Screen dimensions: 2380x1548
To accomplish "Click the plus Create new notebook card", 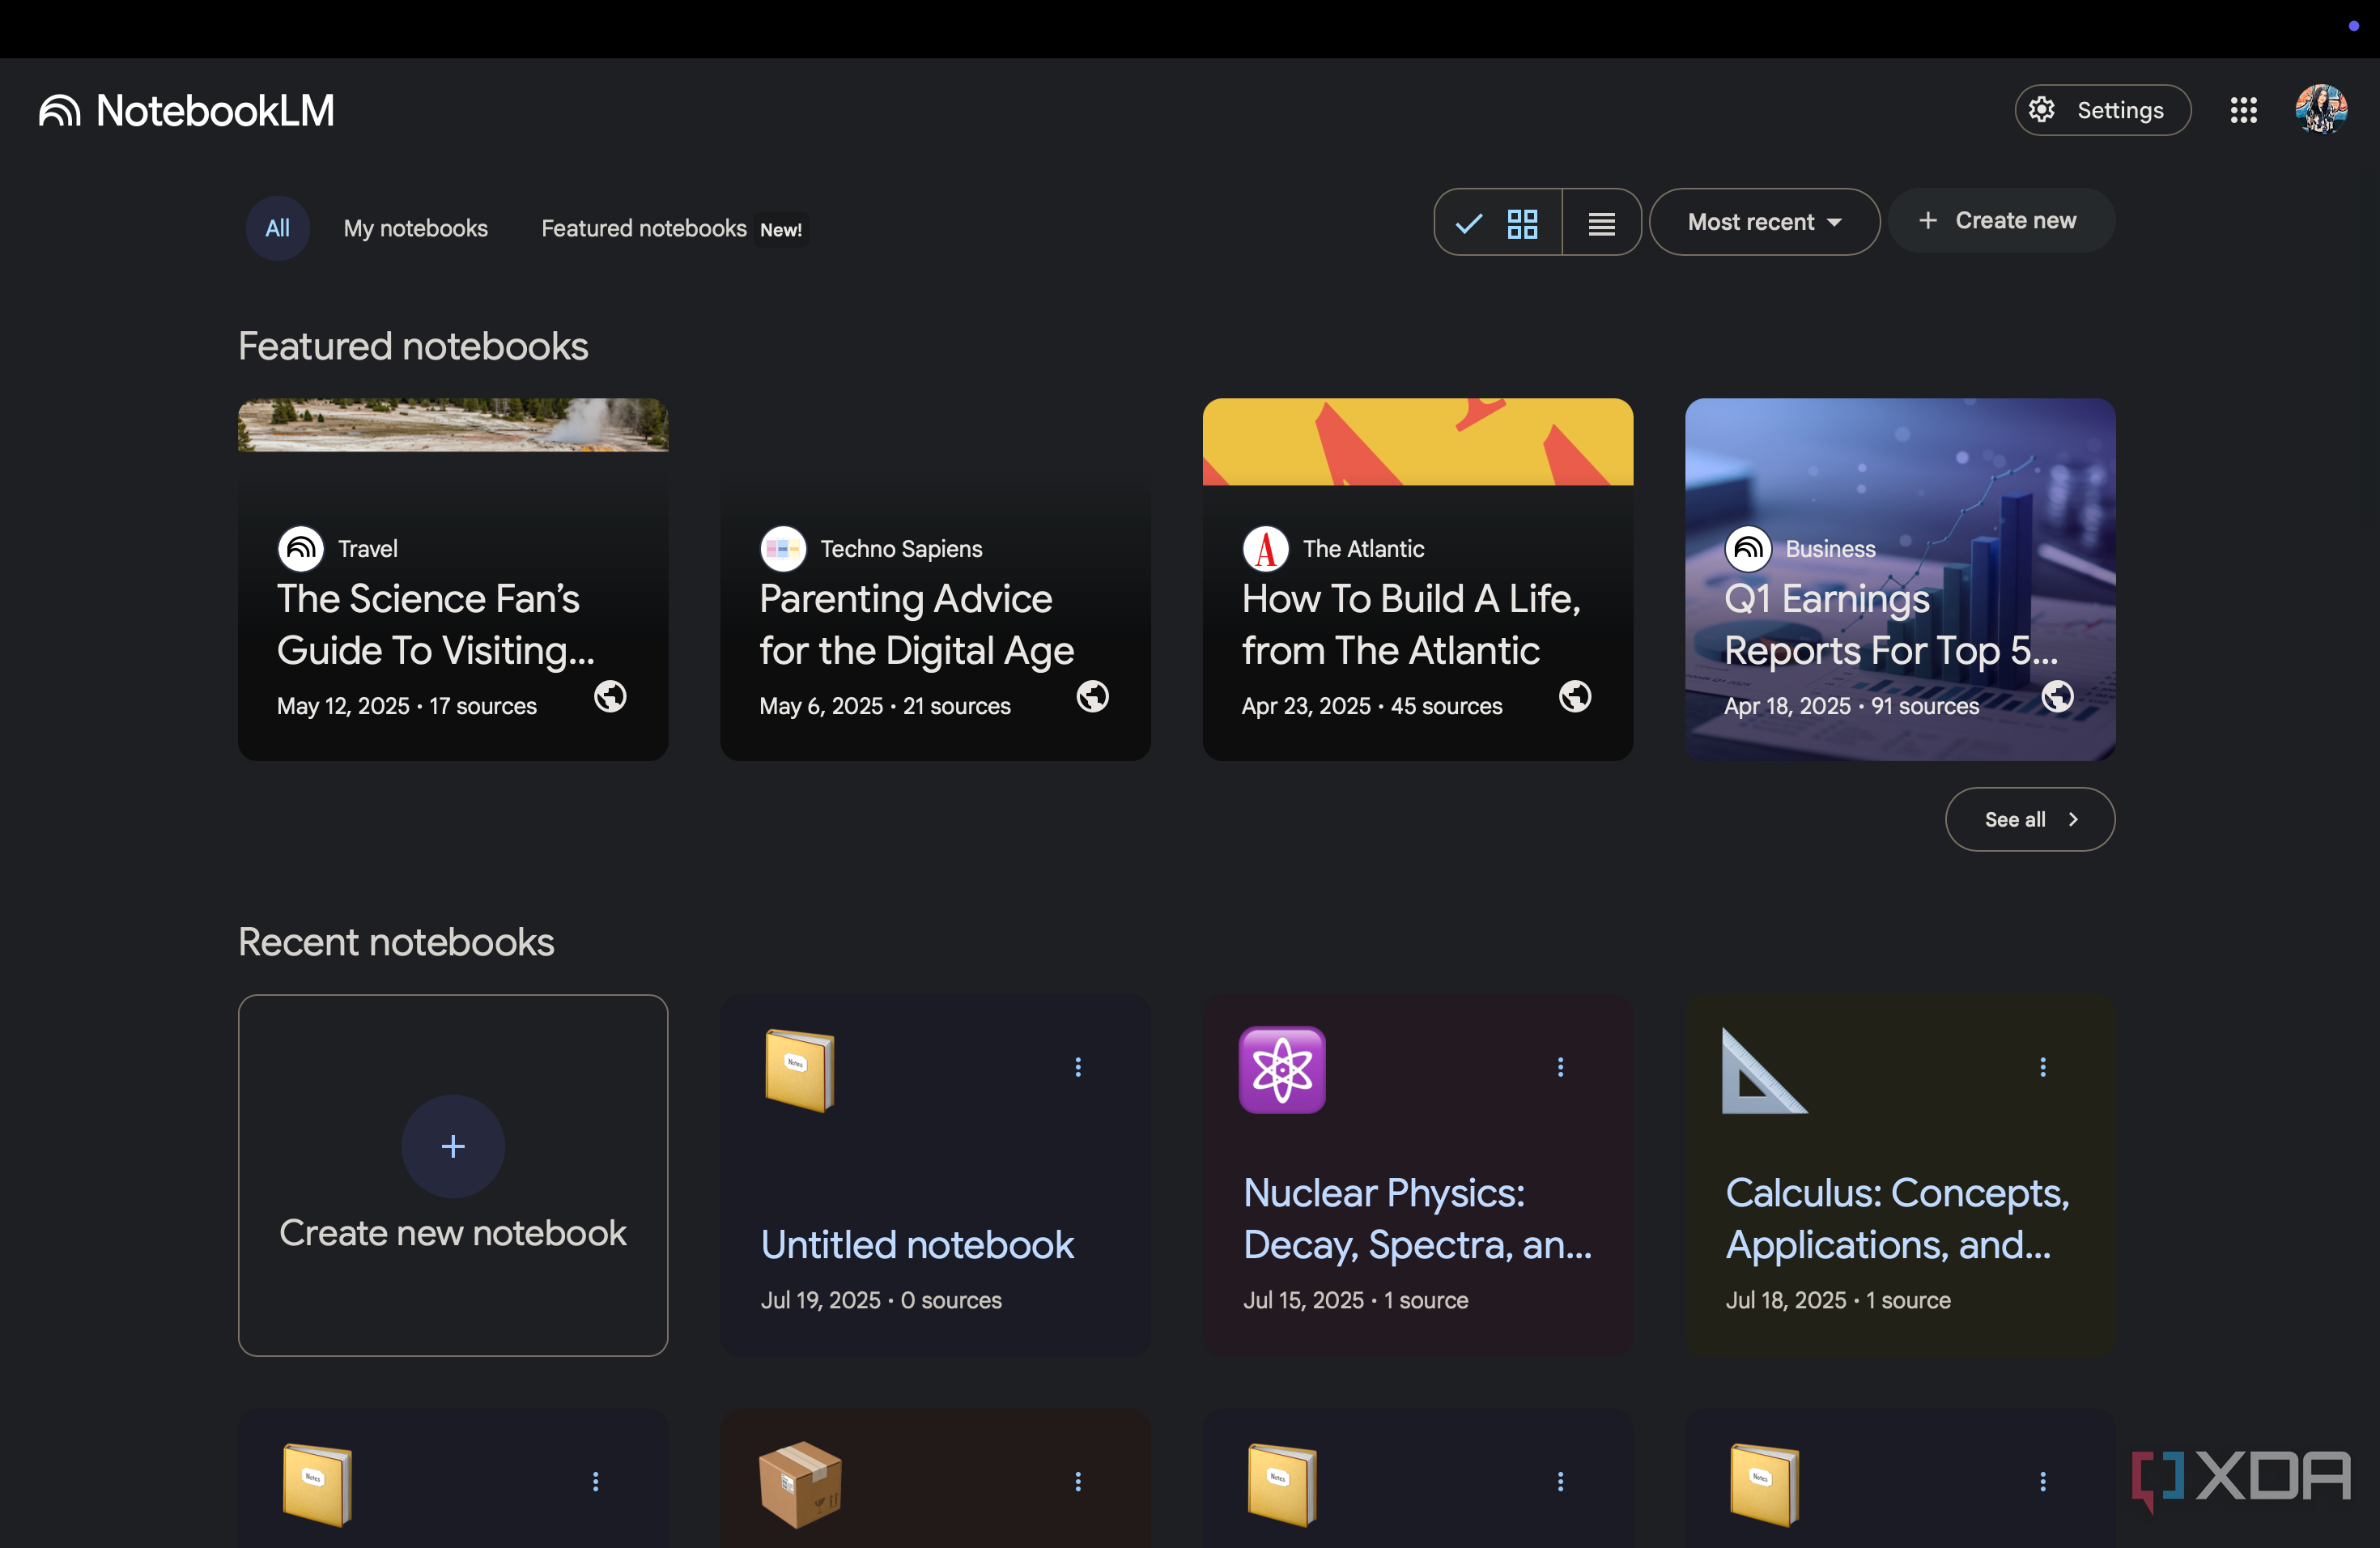I will pos(453,1175).
